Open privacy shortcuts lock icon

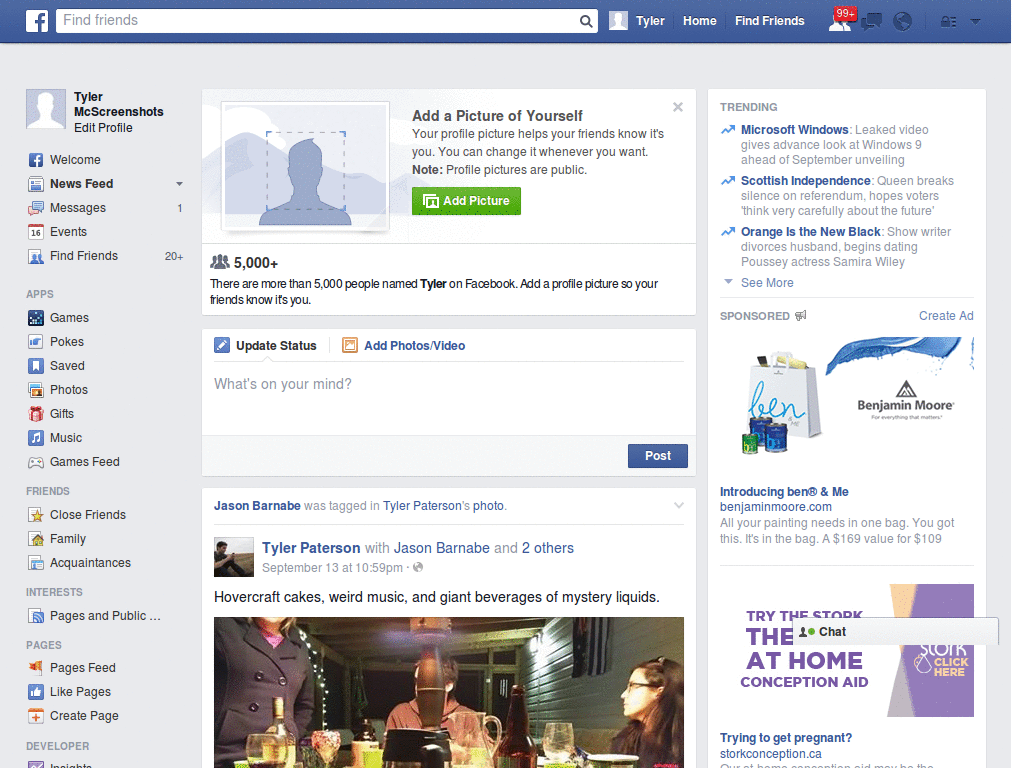pos(948,22)
